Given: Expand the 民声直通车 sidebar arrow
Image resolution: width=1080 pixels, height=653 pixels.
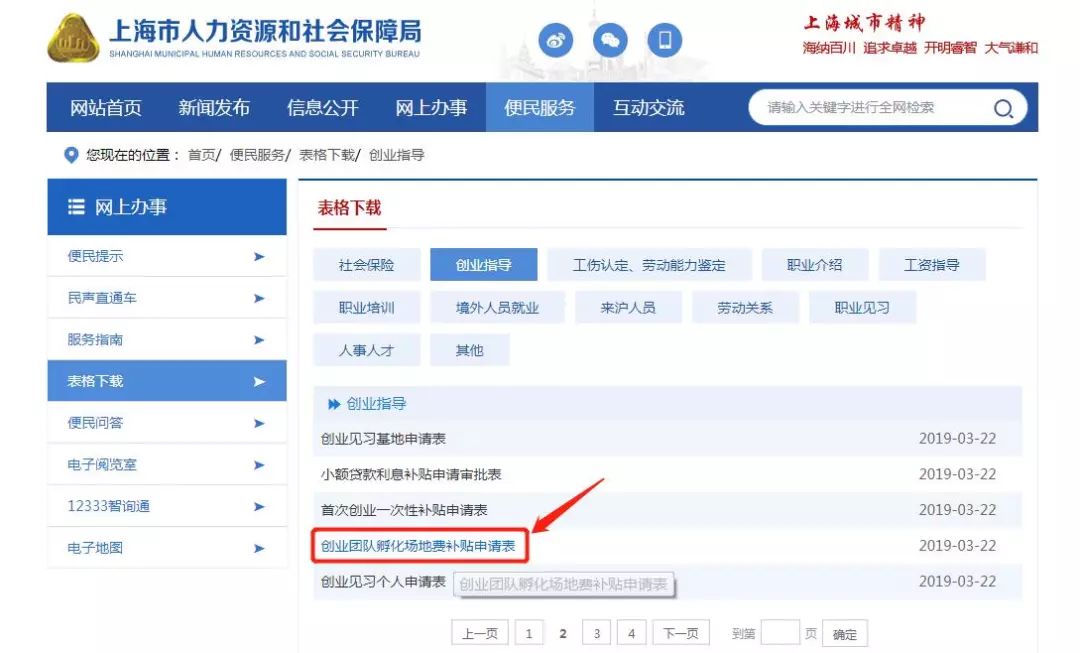Looking at the screenshot, I should (259, 298).
